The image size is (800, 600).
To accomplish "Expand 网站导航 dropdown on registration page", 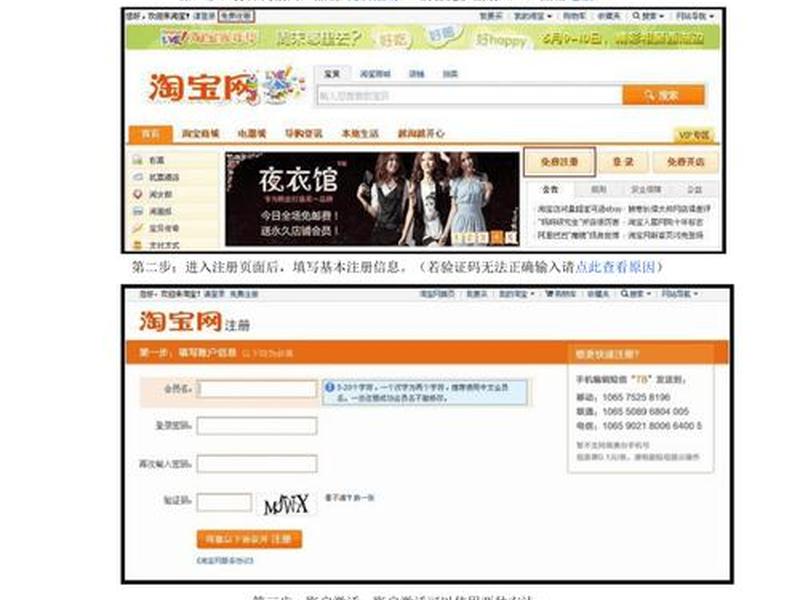I will point(680,294).
